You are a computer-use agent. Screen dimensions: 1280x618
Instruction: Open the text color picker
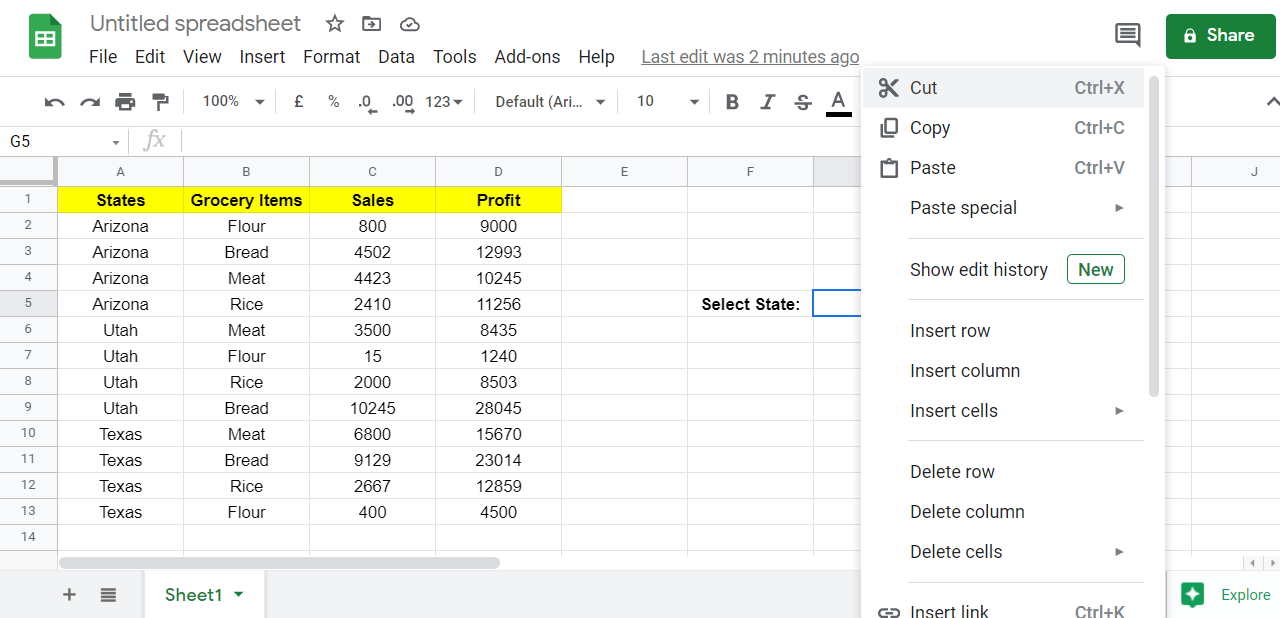[838, 101]
